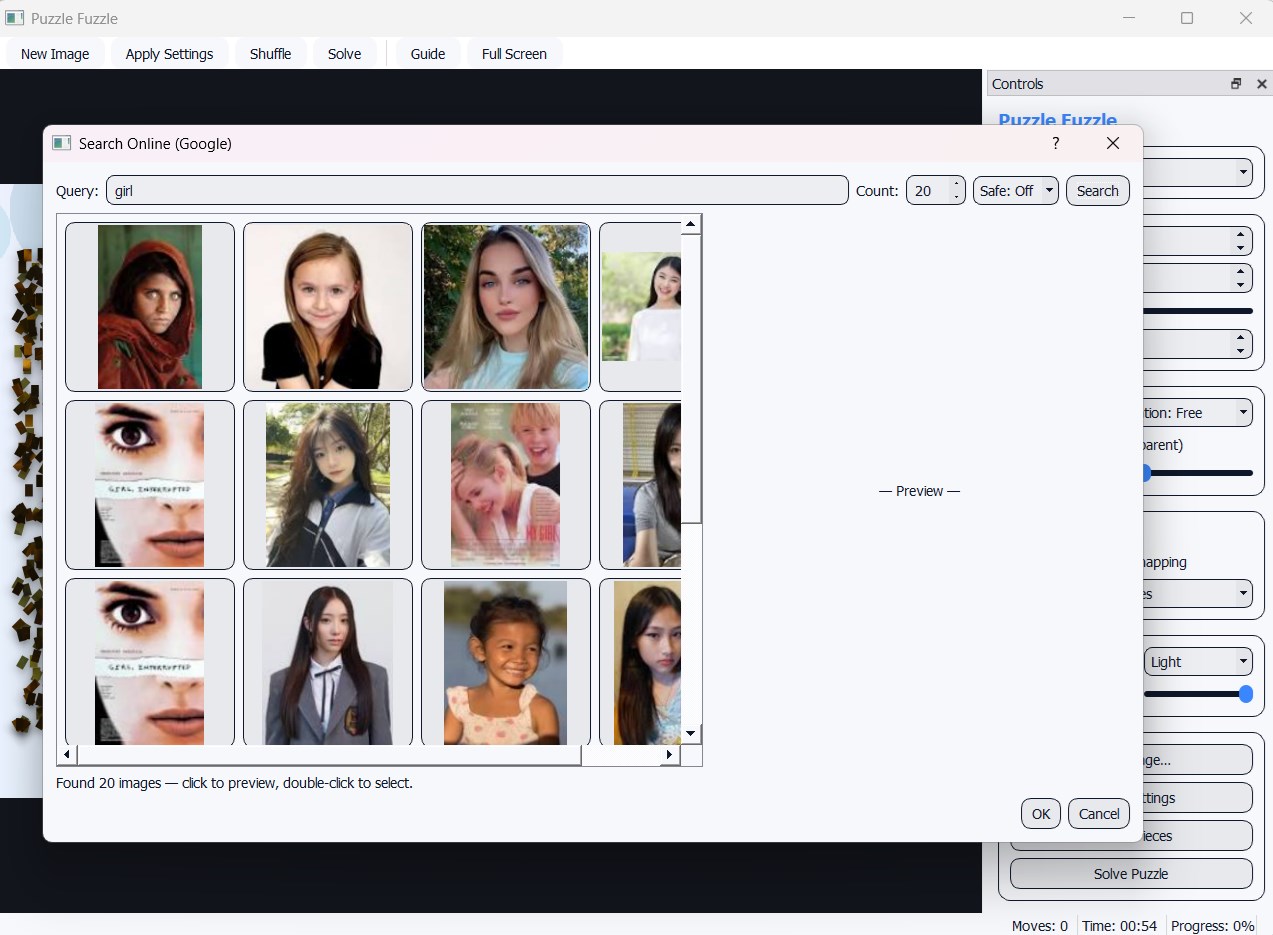1273x935 pixels.
Task: Open the Safe: Off dropdown
Action: point(1015,191)
